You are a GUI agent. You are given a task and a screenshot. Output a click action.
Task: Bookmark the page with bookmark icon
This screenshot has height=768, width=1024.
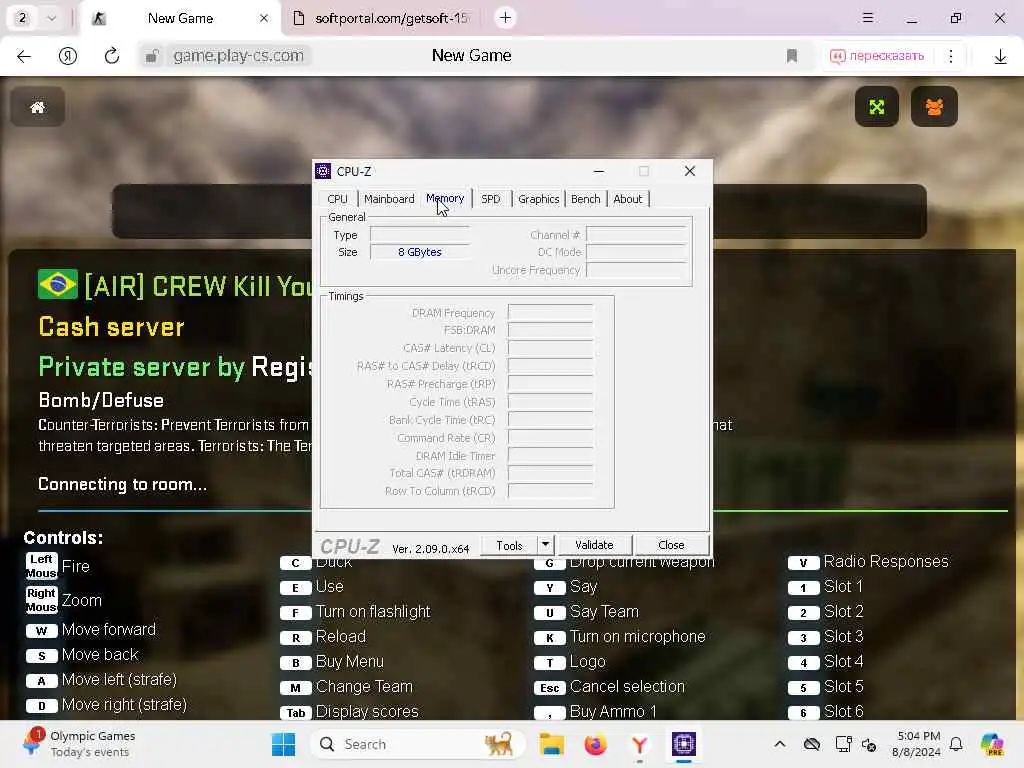pos(792,56)
